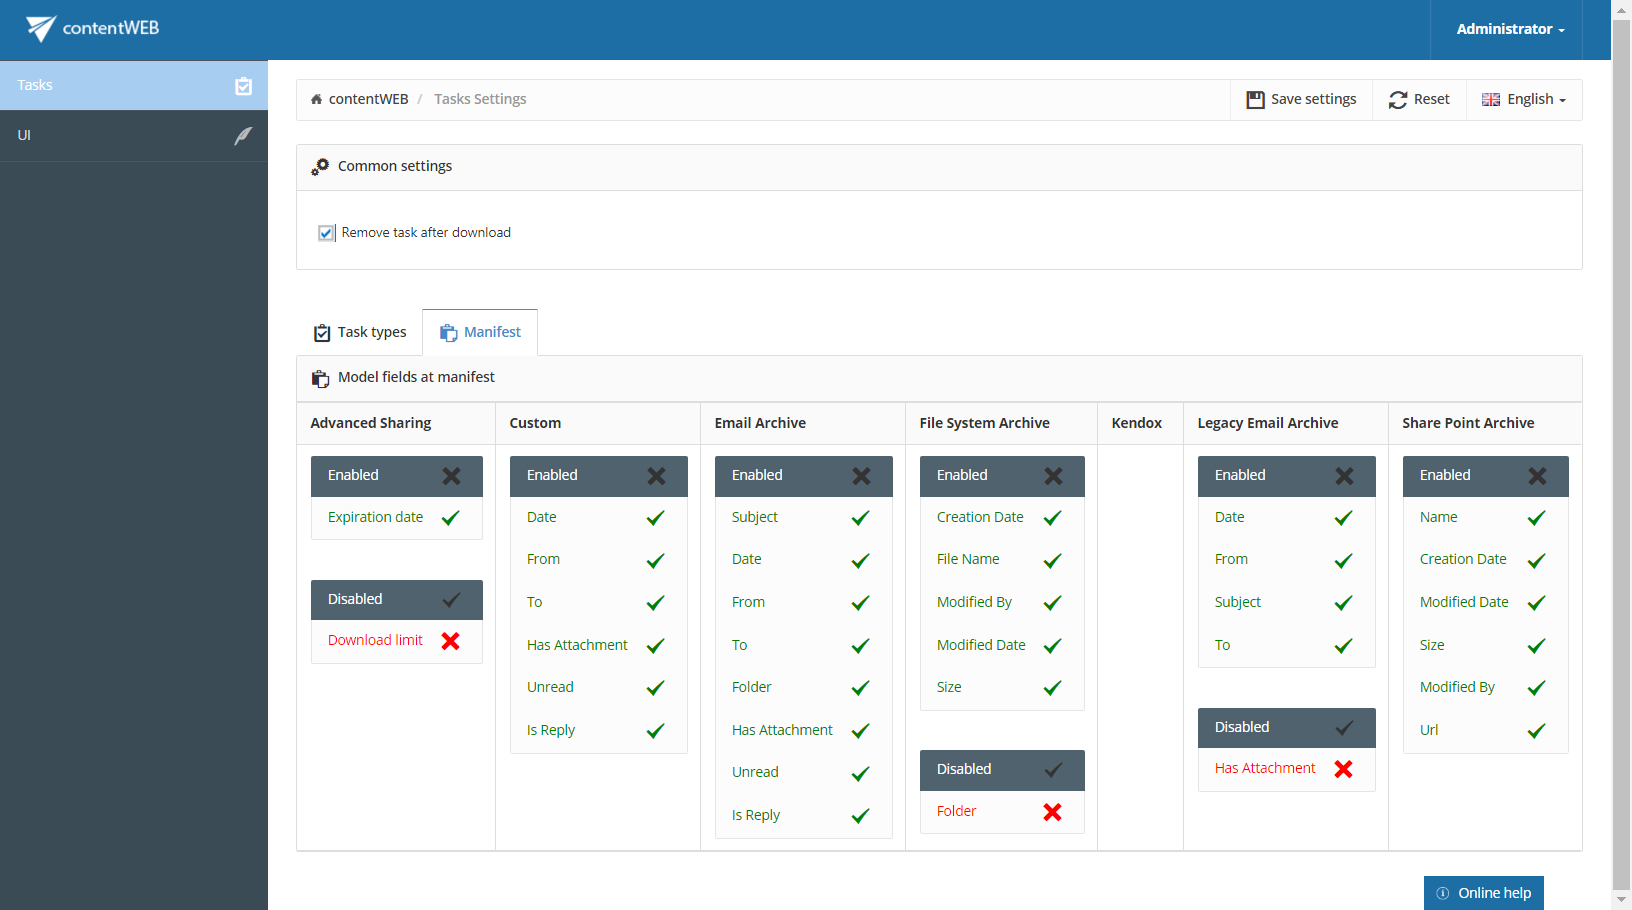This screenshot has height=910, width=1632.
Task: Enable Folder red cross in File System Archive
Action: (1053, 812)
